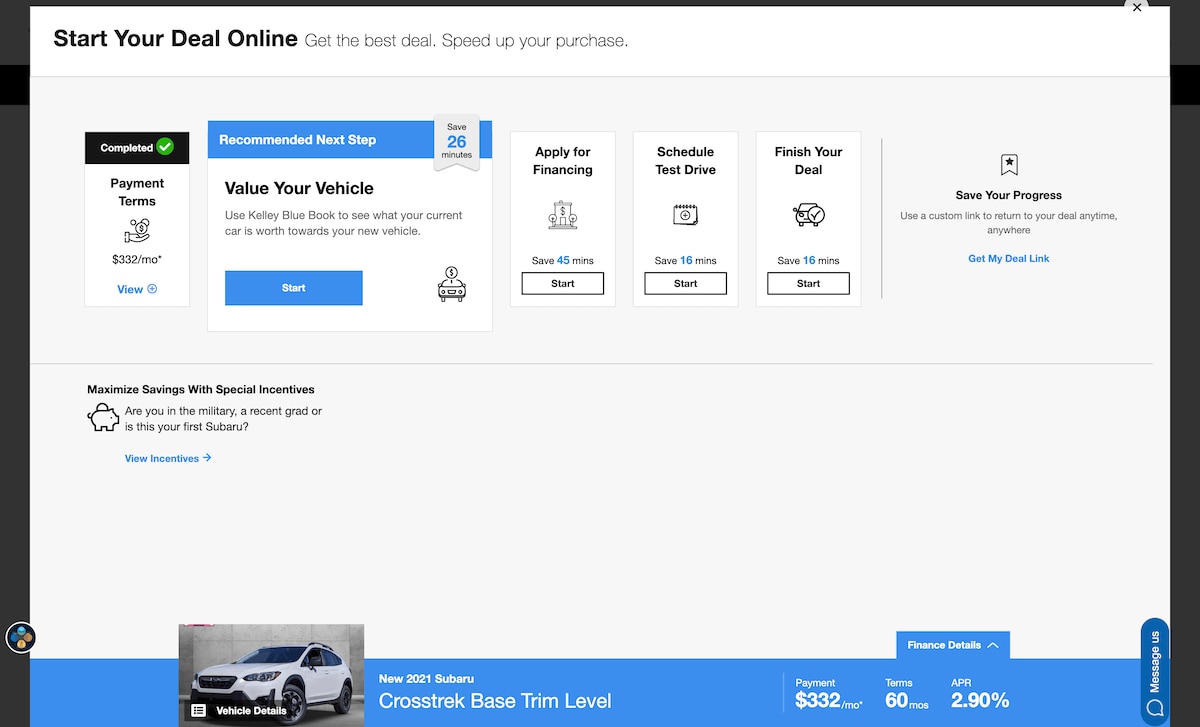The image size is (1200, 727).
Task: Click the arrow icon after View Incentives
Action: tap(207, 458)
